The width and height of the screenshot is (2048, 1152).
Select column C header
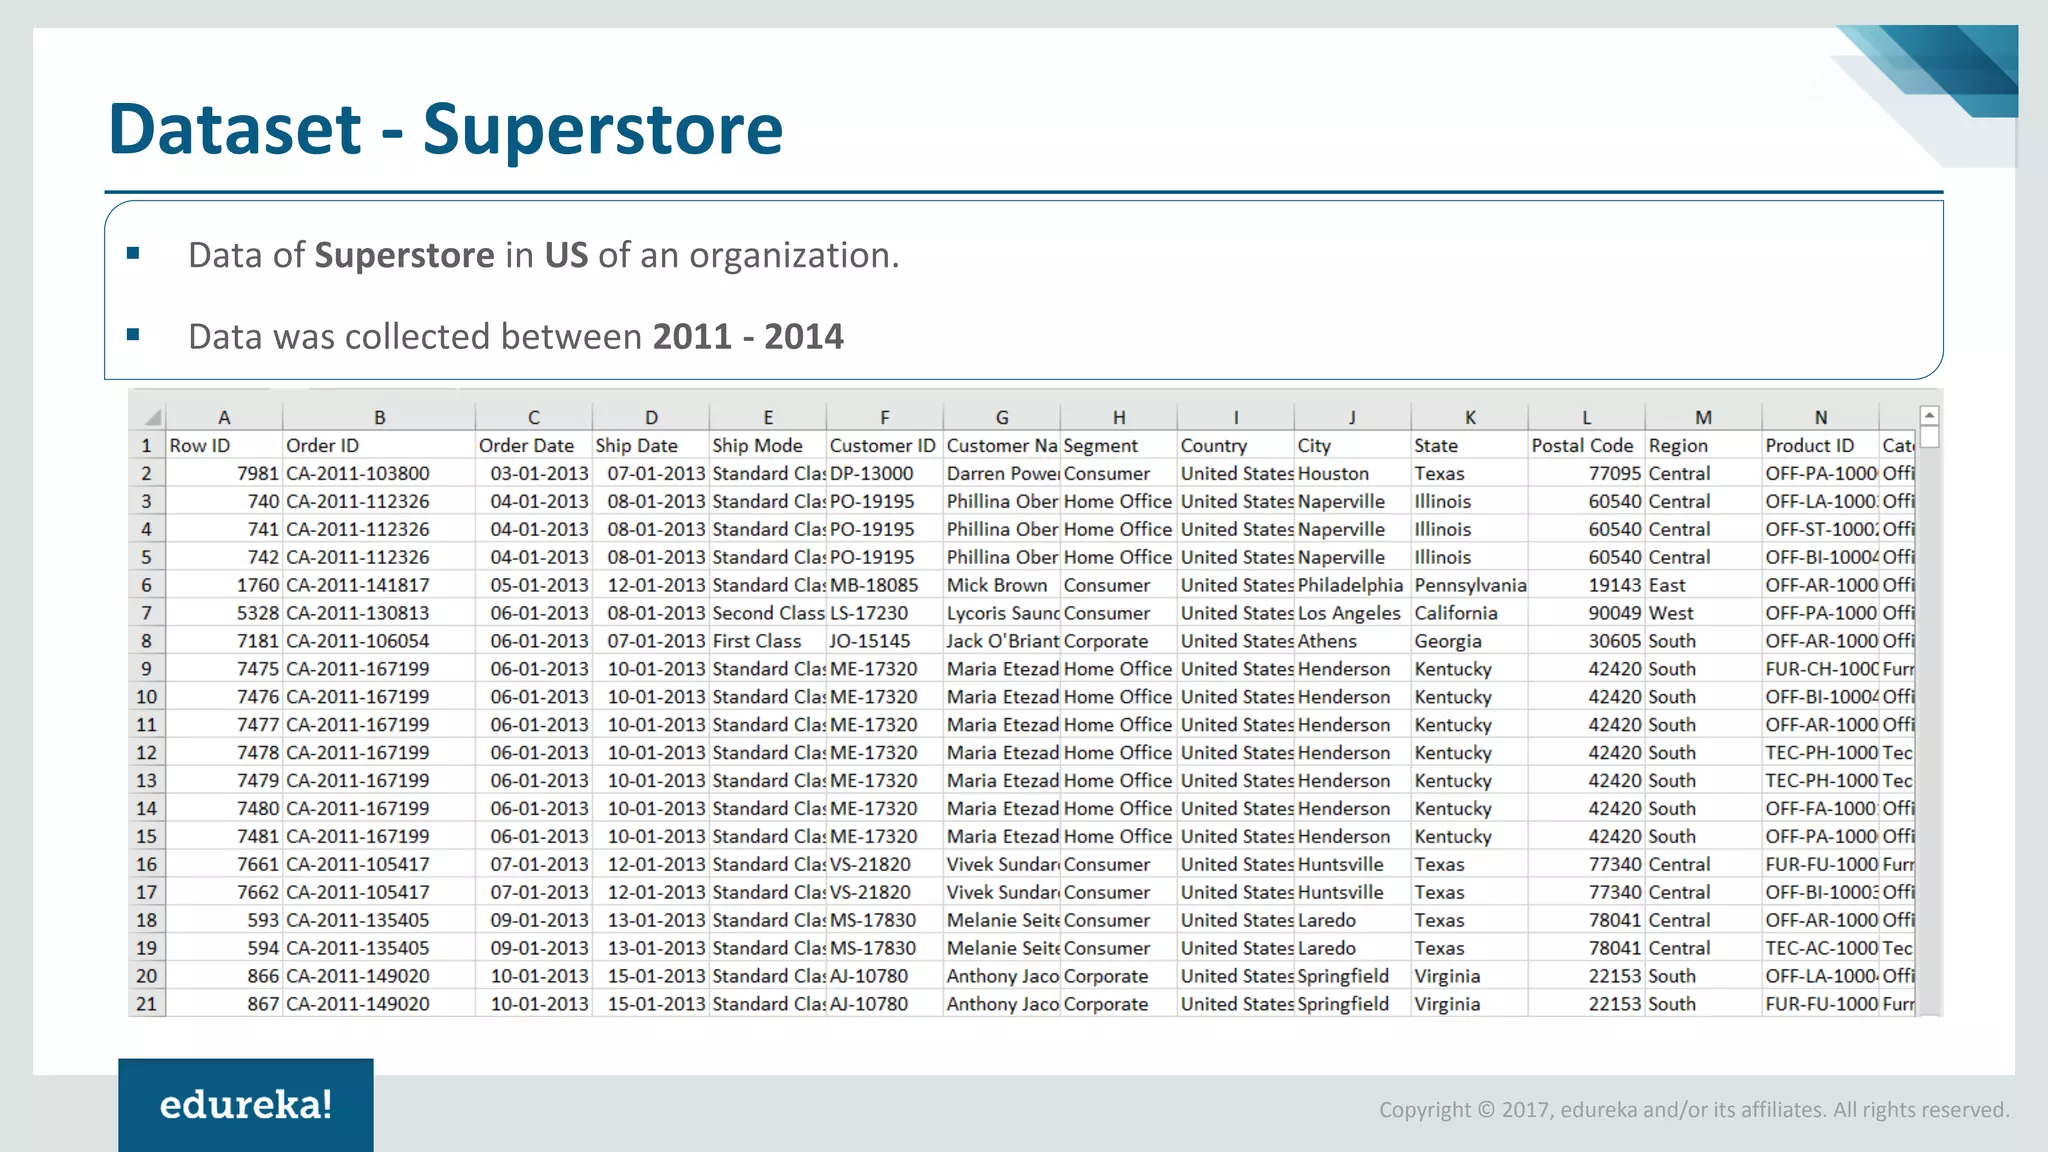coord(534,417)
